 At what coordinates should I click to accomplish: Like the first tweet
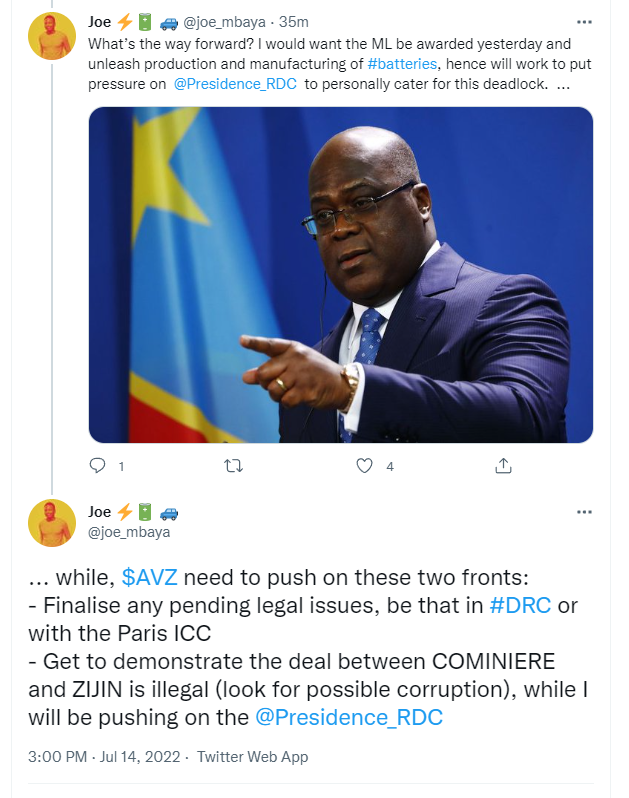(365, 466)
